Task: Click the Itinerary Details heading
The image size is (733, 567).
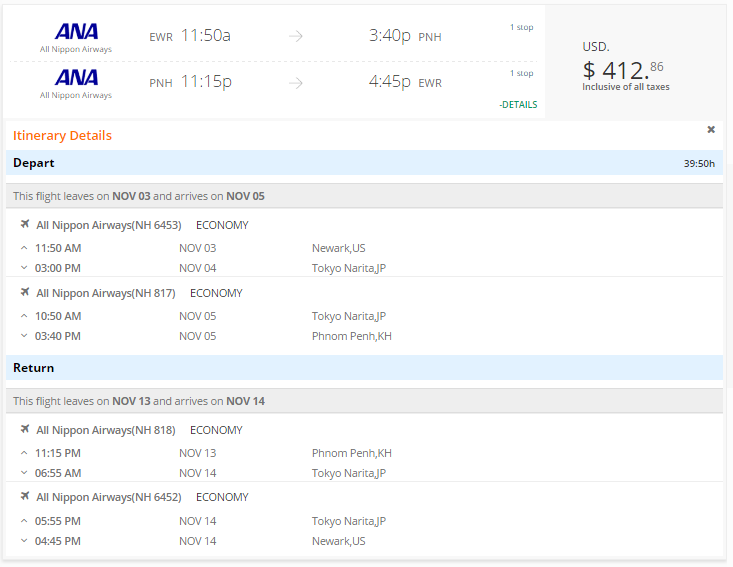Action: (62, 136)
